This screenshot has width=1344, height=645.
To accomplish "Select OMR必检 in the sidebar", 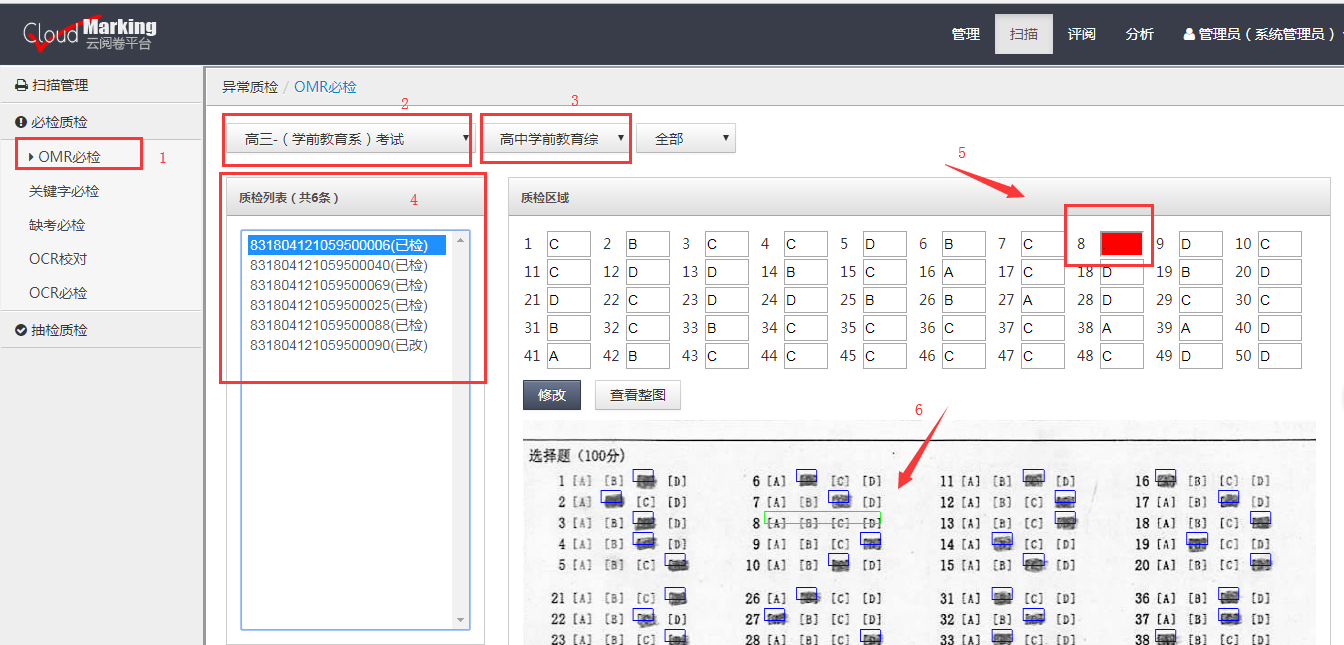I will point(69,157).
